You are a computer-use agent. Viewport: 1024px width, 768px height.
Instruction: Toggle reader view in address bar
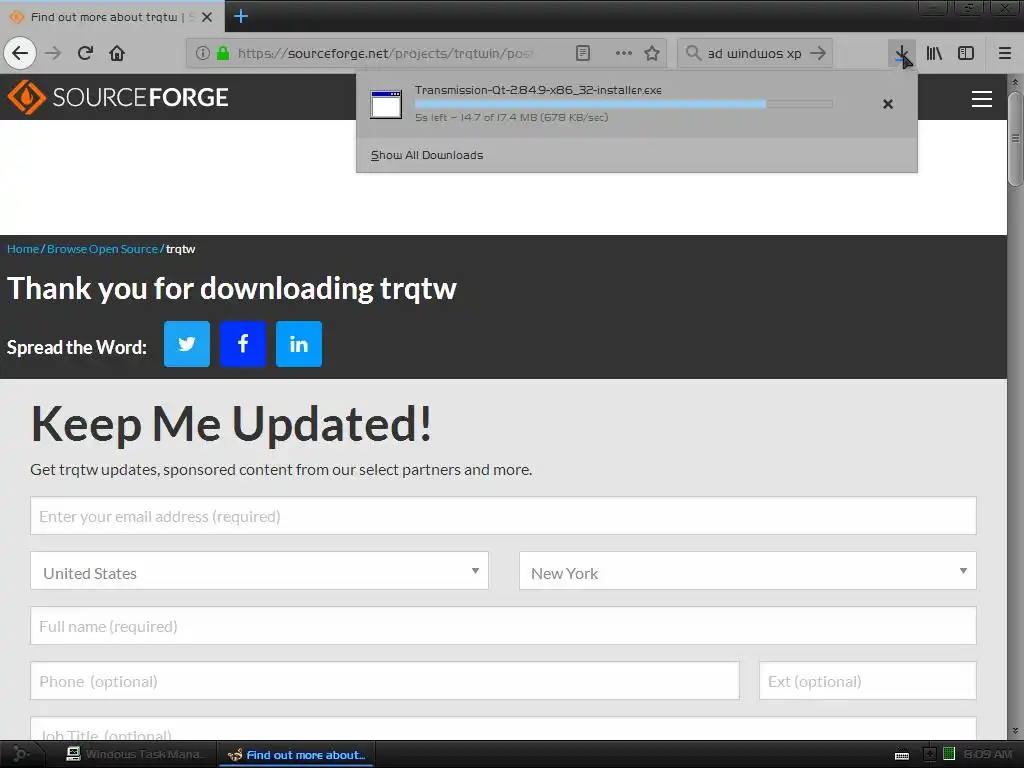583,53
